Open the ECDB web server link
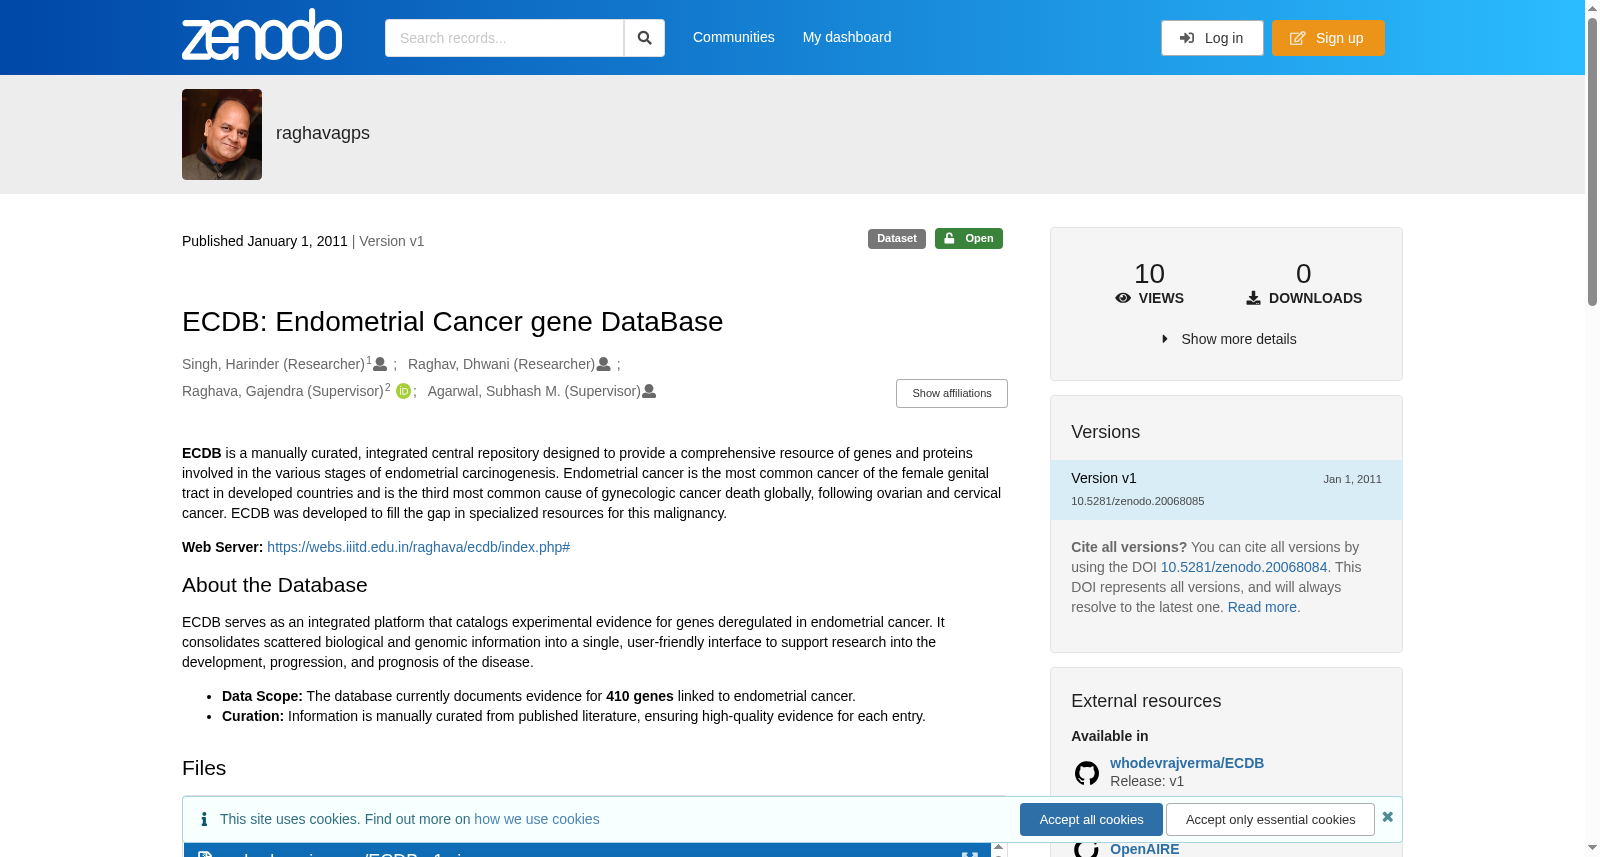This screenshot has height=857, width=1600. click(x=418, y=547)
